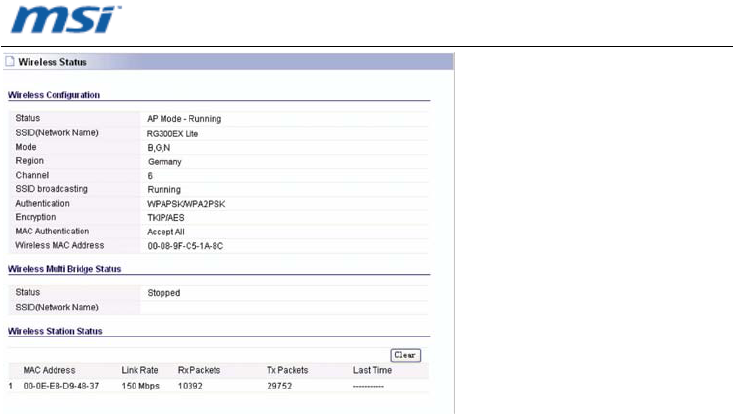Image resolution: width=733 pixels, height=414 pixels.
Task: Click the MAC Authentication value 'Accept All'
Action: coord(166,232)
